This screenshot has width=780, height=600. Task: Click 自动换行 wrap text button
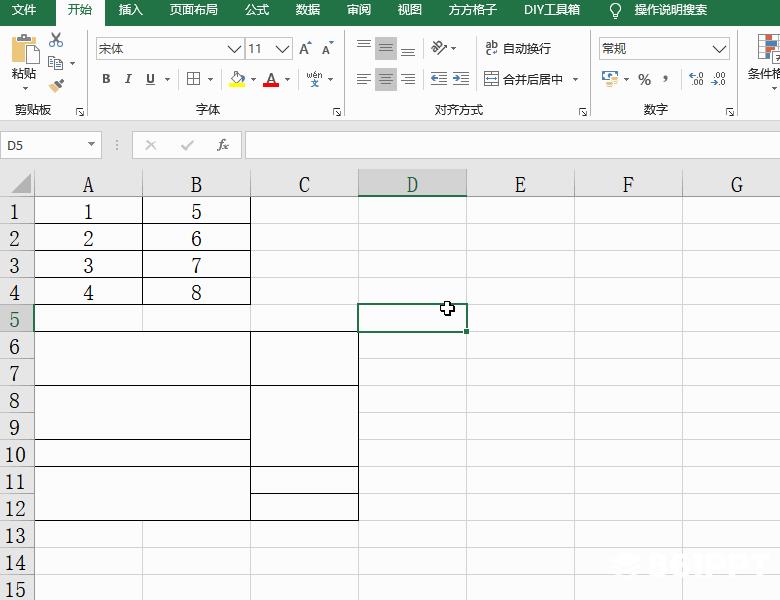518,48
